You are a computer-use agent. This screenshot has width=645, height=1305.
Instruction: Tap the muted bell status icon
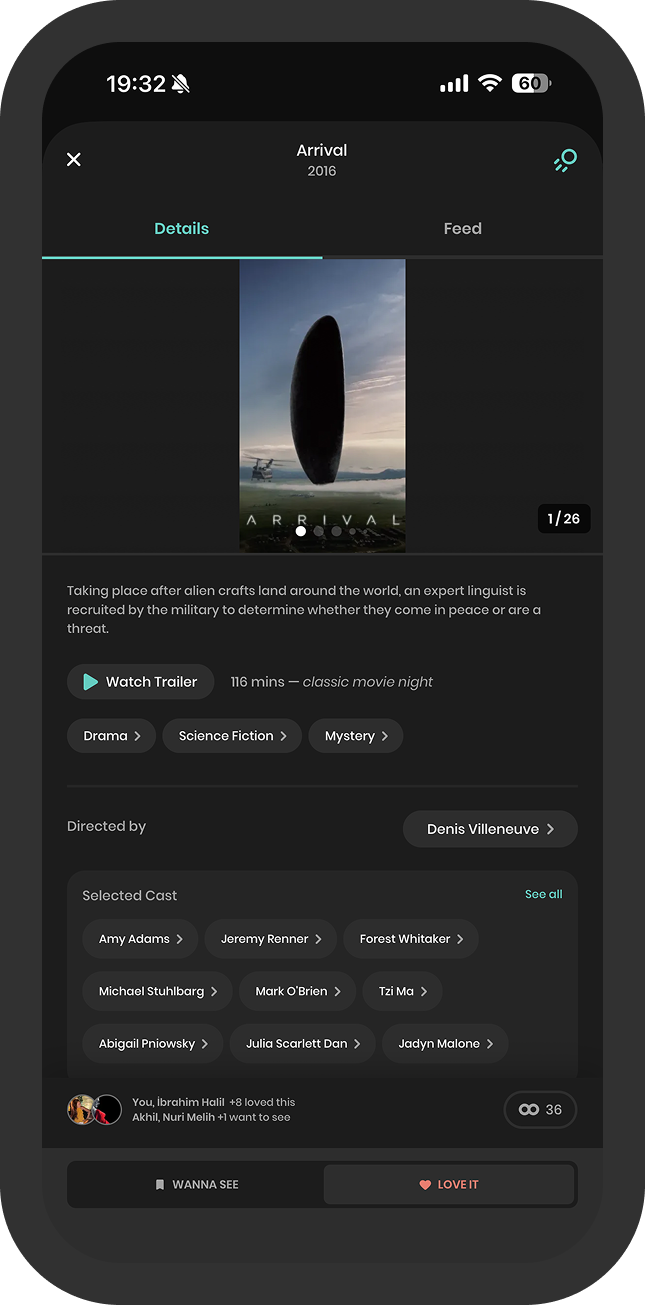click(181, 84)
